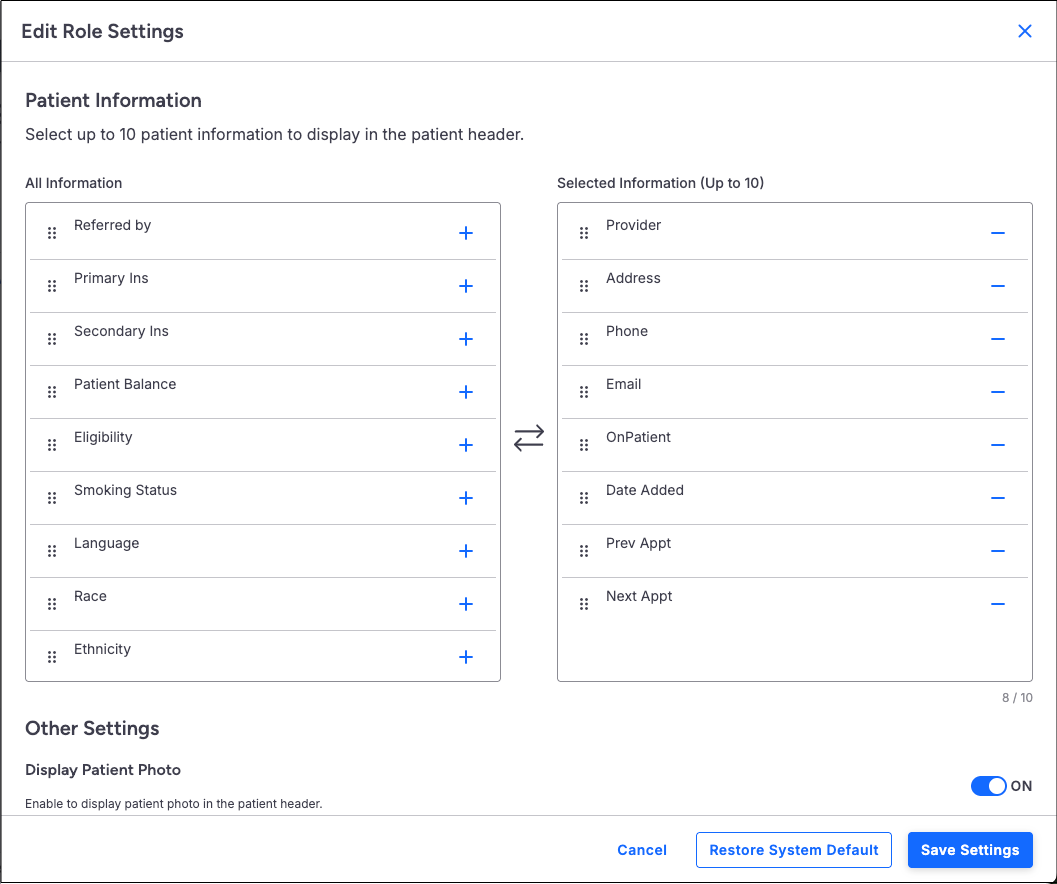Turn off Display Patient Photo toggle
This screenshot has width=1057, height=884.
989,786
